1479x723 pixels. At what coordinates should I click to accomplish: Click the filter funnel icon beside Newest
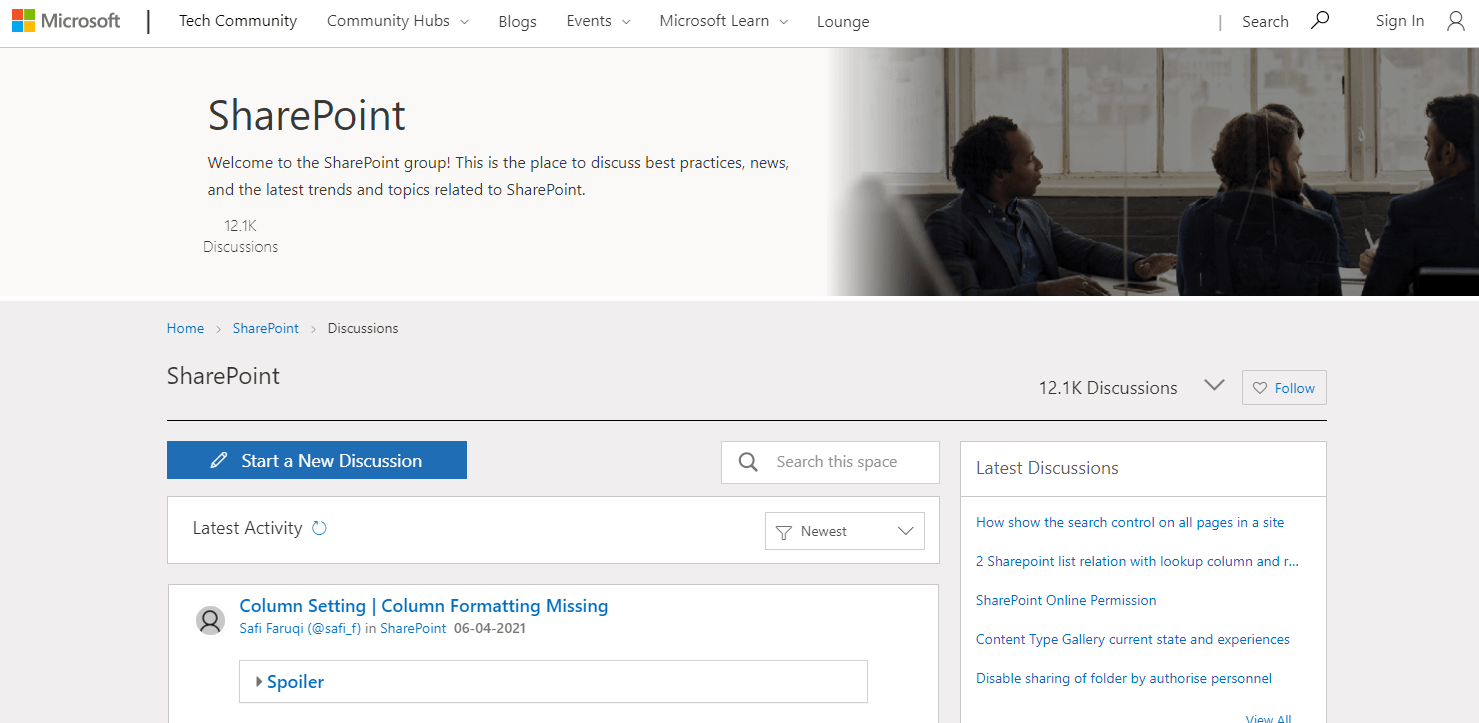[x=784, y=532]
